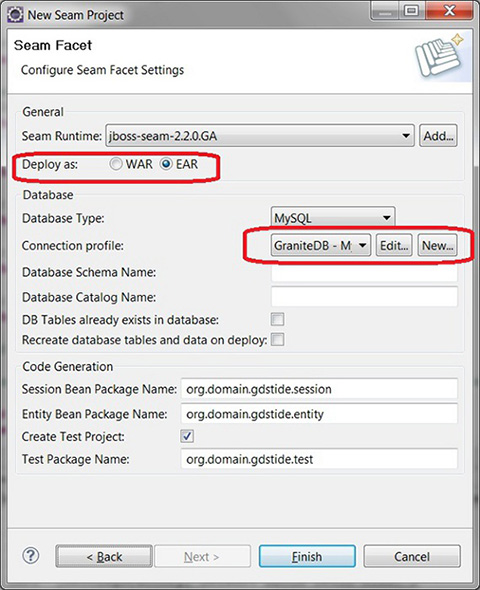Enable Recreate database tables on deploy

(x=278, y=339)
